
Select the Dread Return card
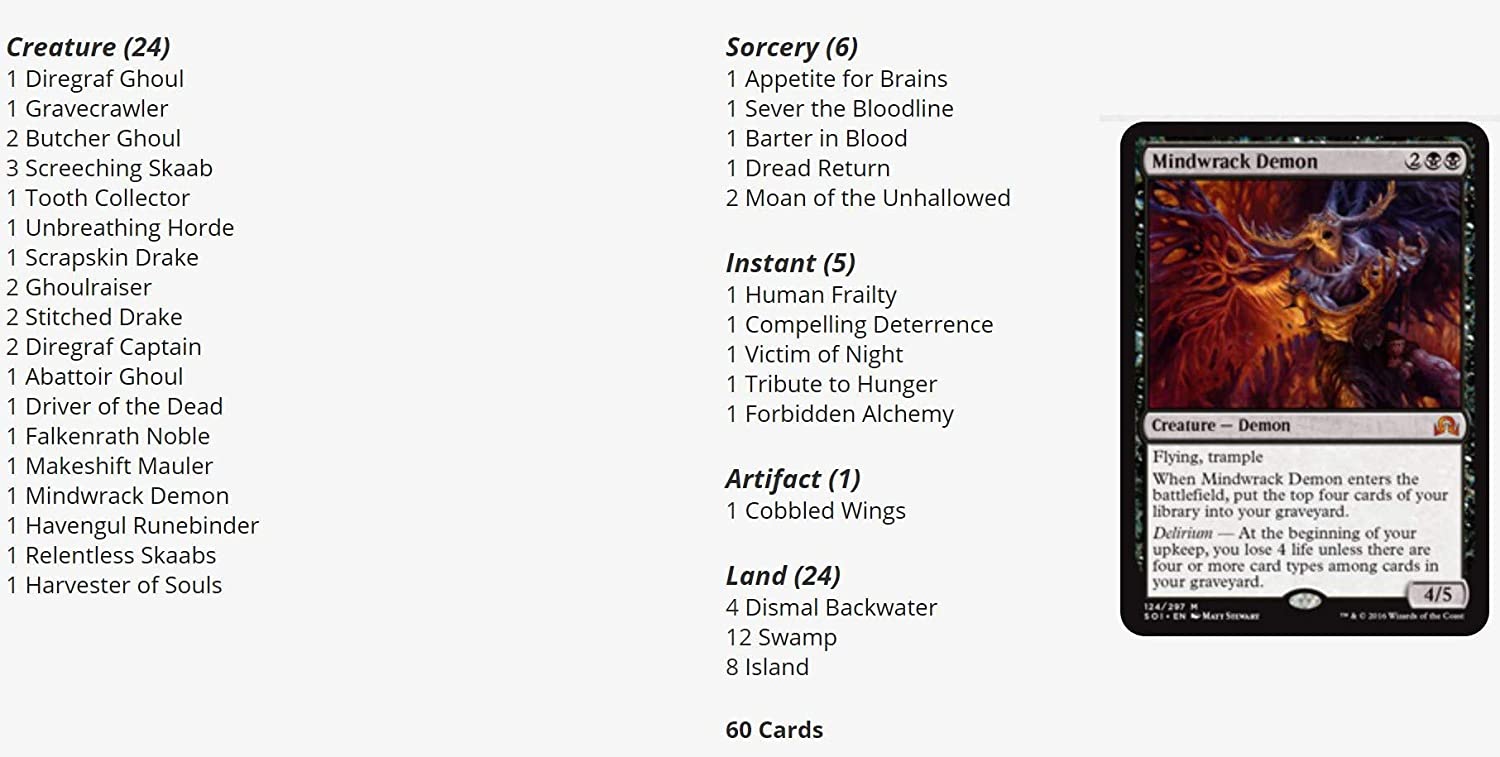(817, 168)
